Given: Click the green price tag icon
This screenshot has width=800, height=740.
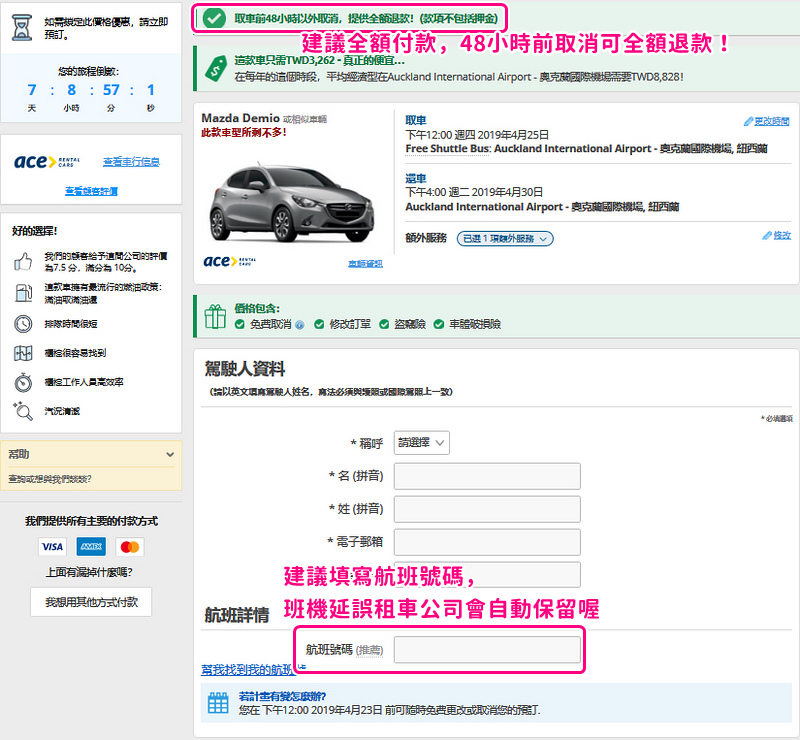Looking at the screenshot, I should click(x=216, y=68).
